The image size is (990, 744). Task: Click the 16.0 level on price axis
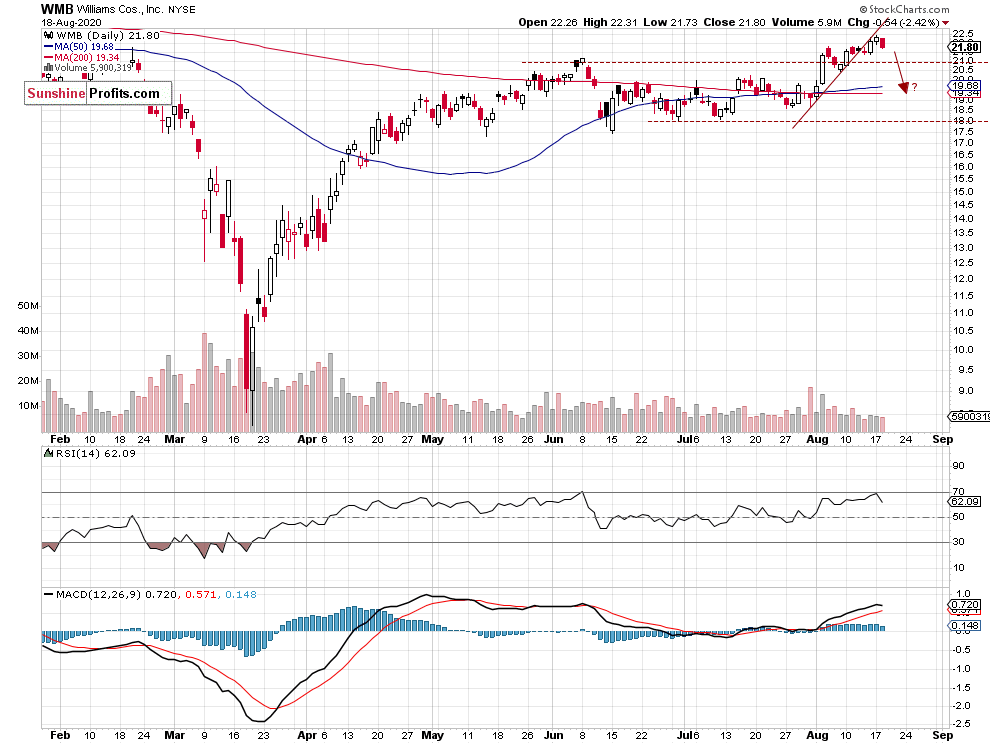pos(963,167)
